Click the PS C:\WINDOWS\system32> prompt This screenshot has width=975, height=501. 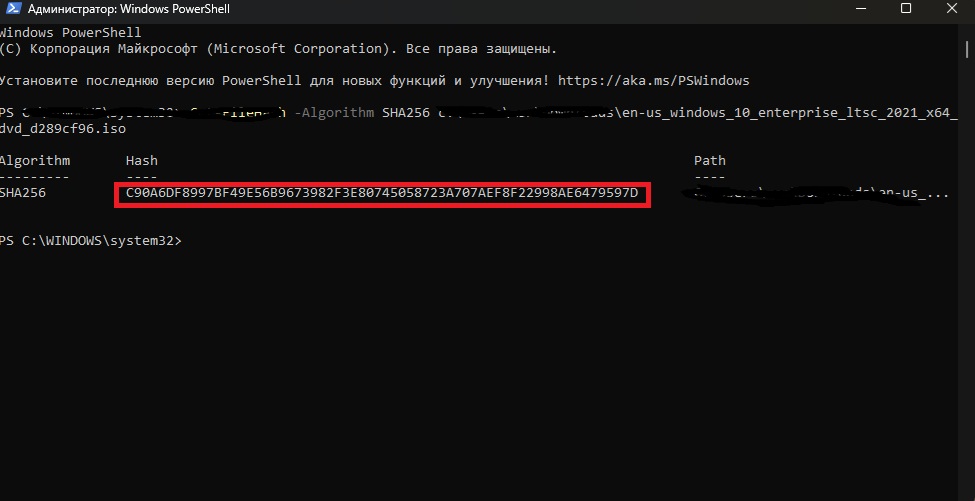pyautogui.click(x=91, y=240)
